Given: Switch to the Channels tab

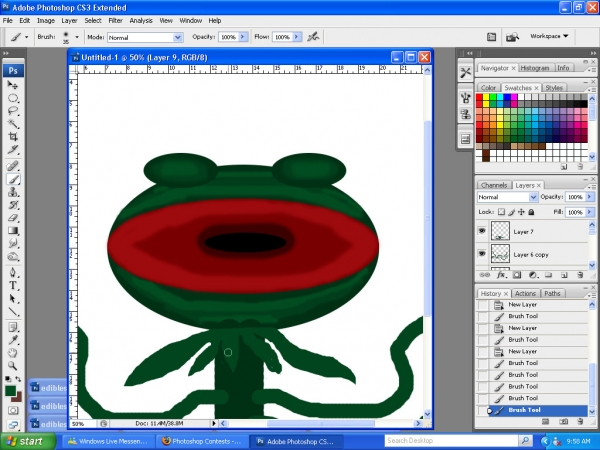Looking at the screenshot, I should [494, 185].
